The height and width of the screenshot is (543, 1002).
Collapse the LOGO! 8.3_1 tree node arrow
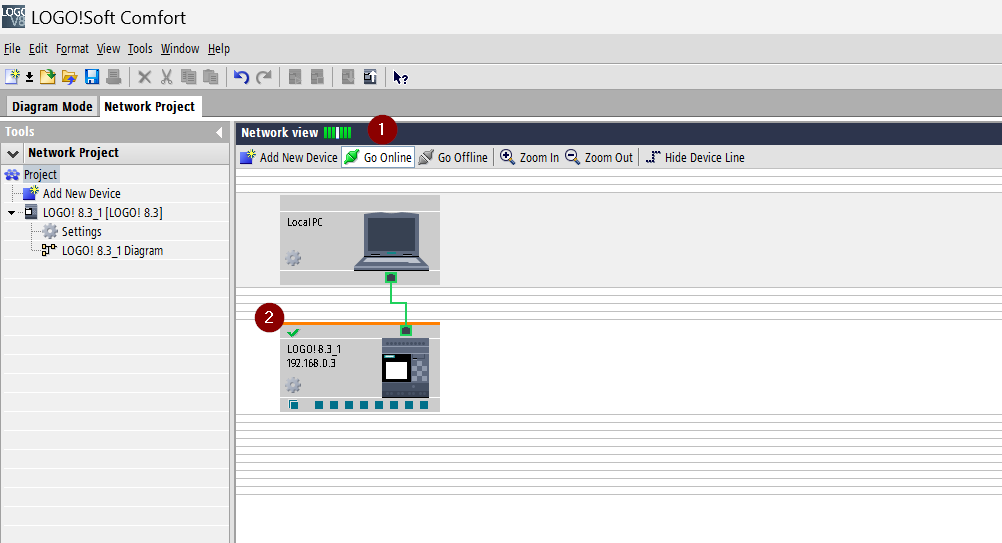12,213
